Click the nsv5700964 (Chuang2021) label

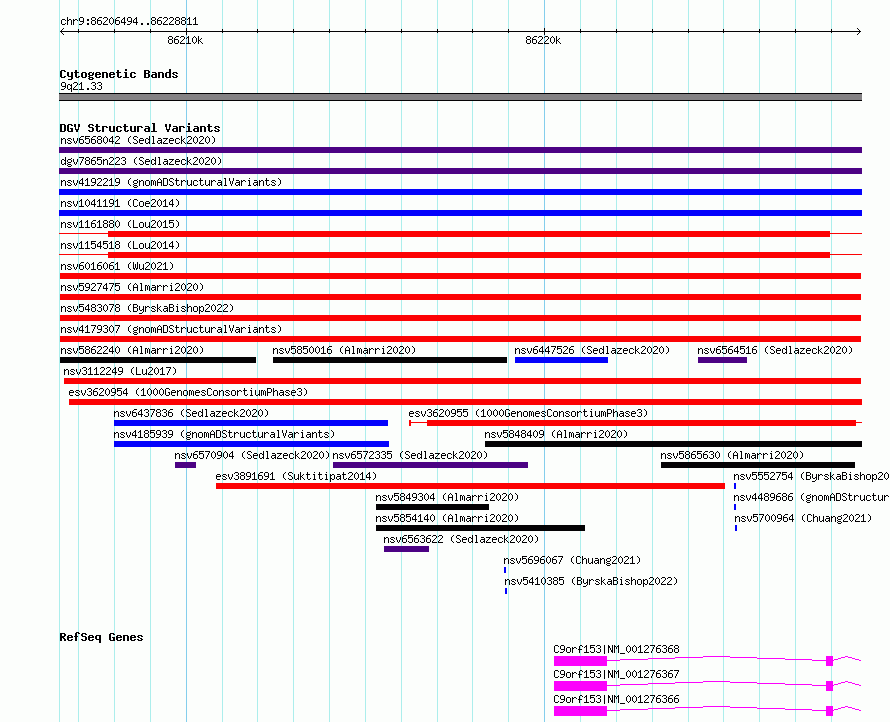pos(803,518)
